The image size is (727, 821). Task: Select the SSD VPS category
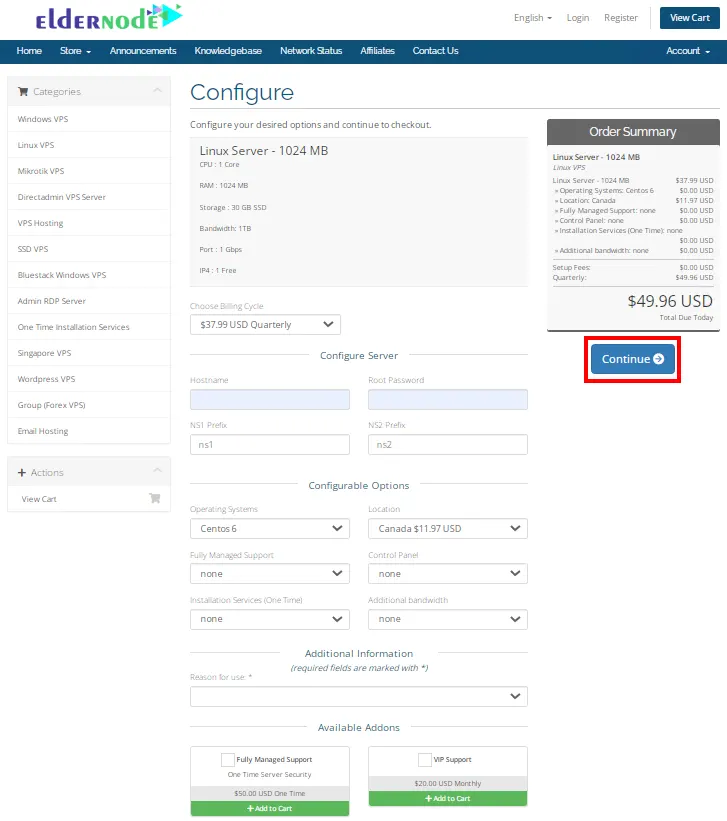89,249
